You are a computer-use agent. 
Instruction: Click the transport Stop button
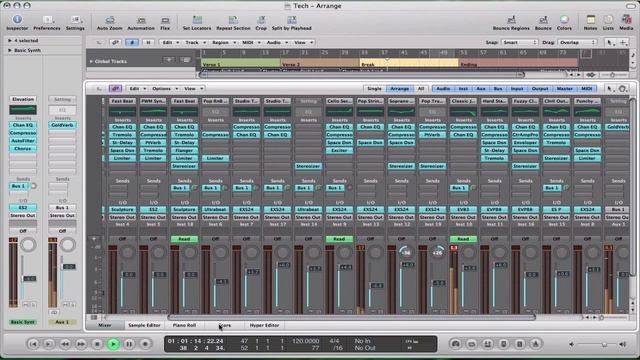tap(97, 344)
